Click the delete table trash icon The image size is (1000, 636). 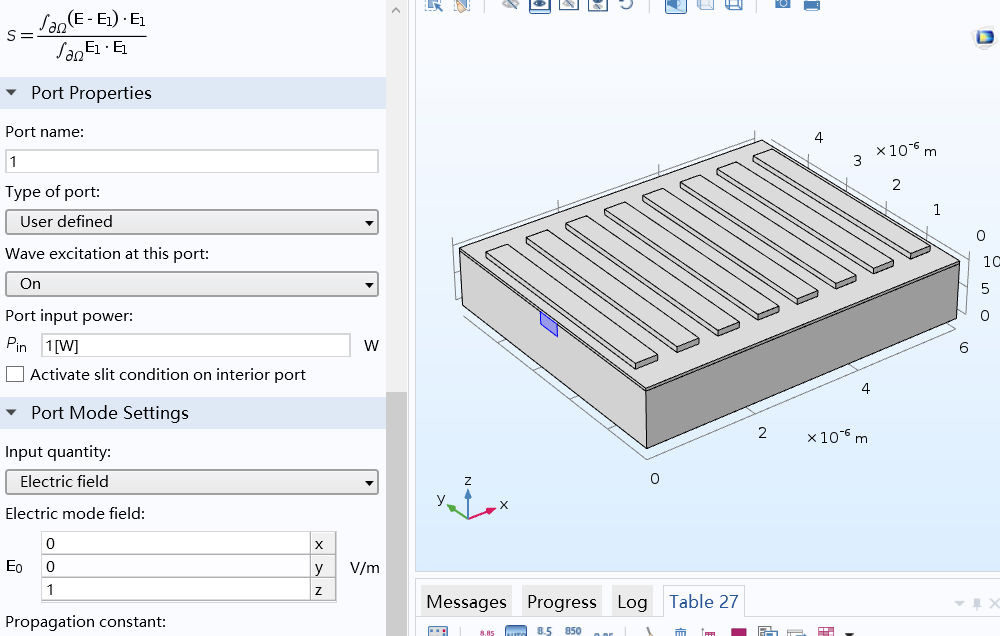(x=680, y=632)
